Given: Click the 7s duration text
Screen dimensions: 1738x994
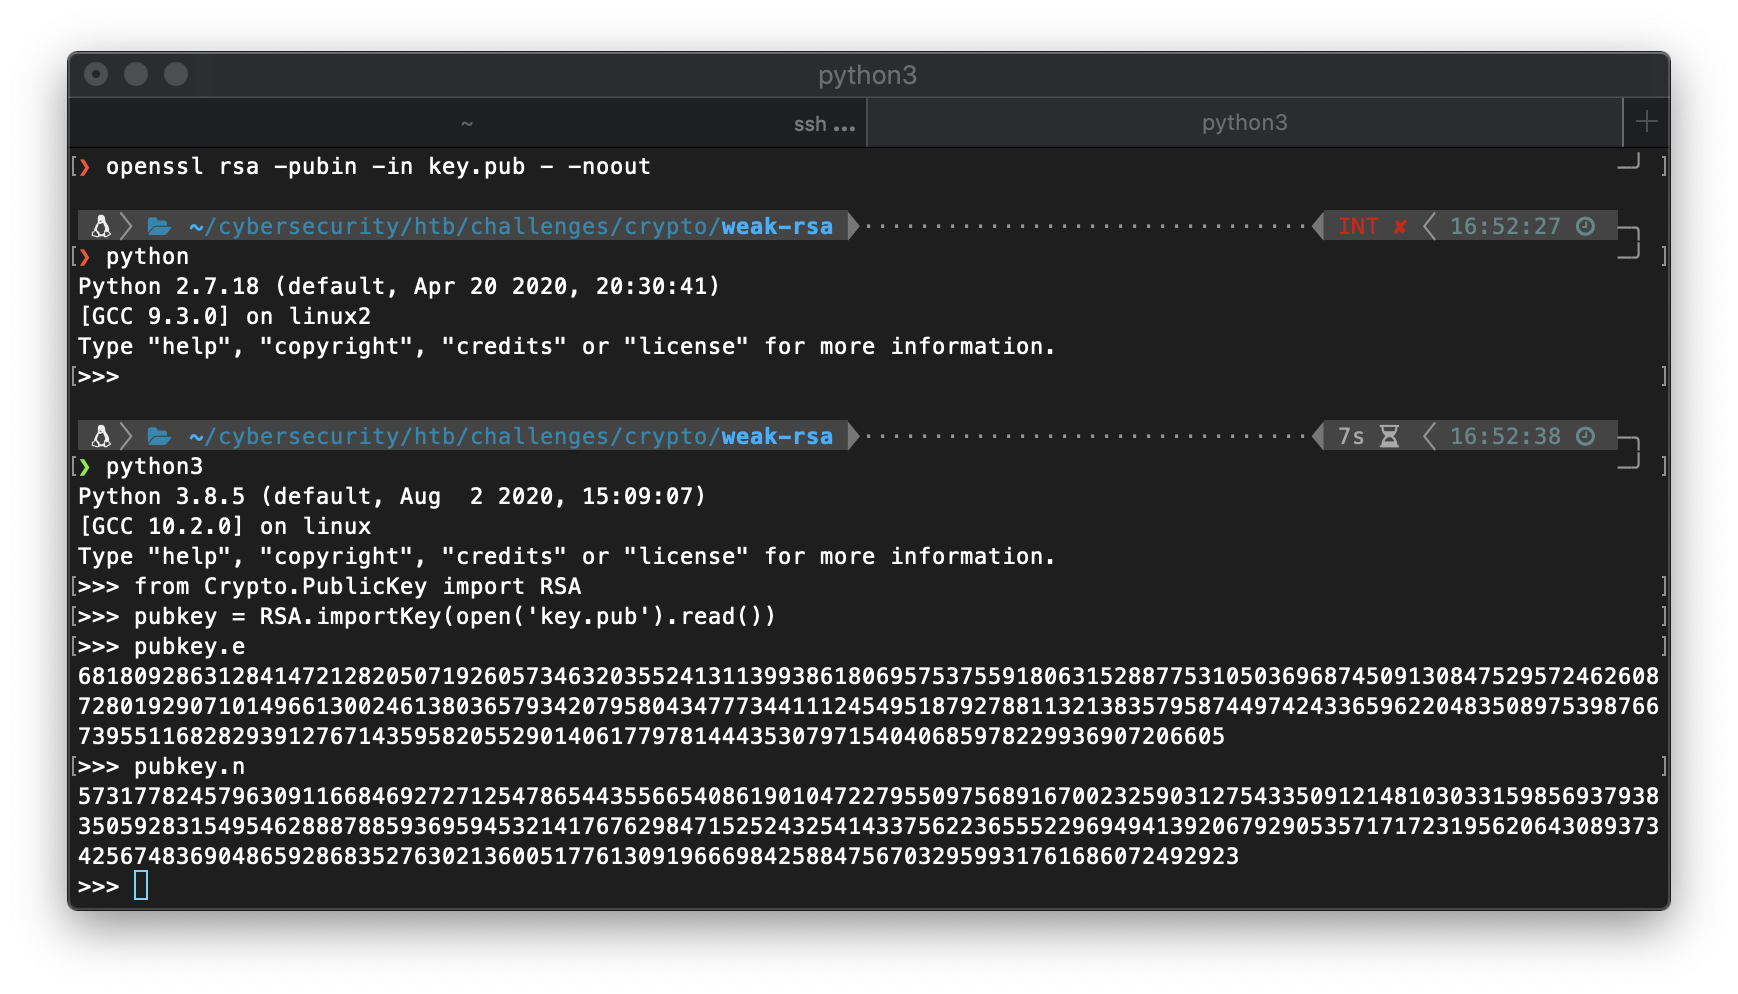Looking at the screenshot, I should click(1351, 437).
